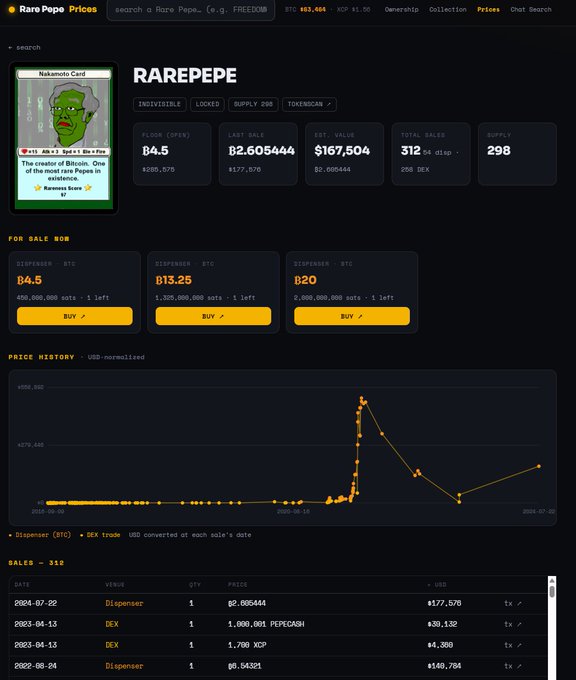576x680 pixels.
Task: Go to the Prices nav tab
Action: (488, 10)
